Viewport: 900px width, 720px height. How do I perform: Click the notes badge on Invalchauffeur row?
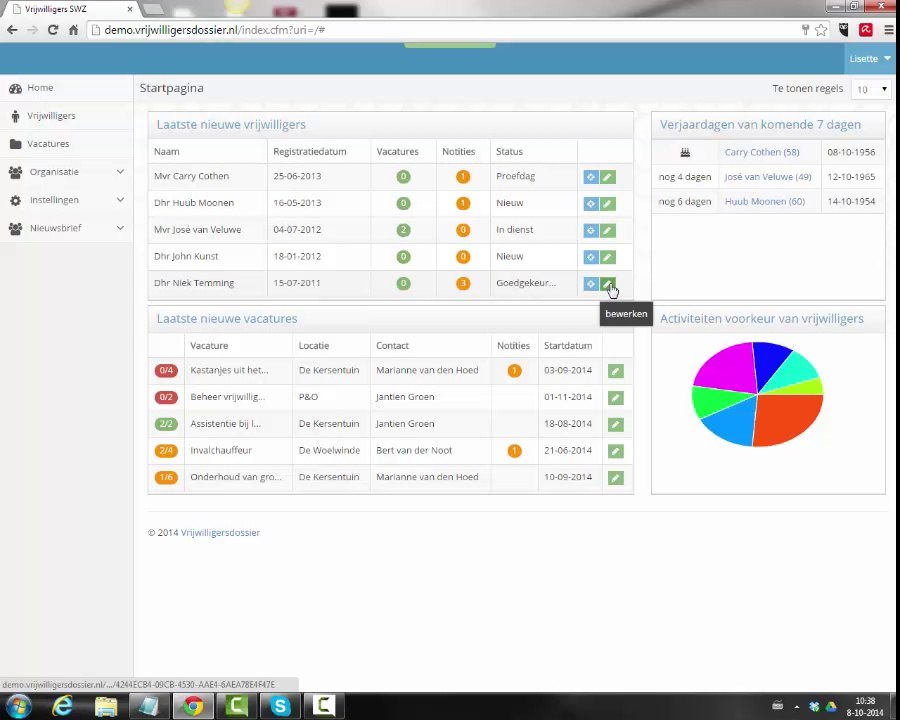(514, 451)
